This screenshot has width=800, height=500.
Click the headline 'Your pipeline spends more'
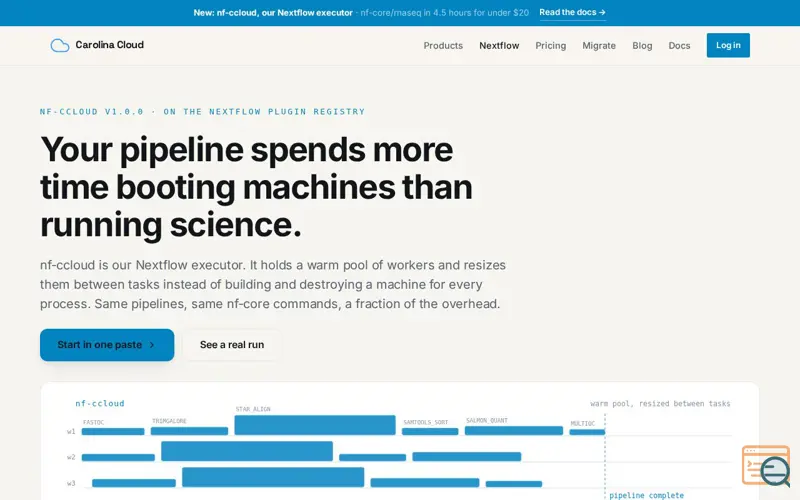point(246,149)
